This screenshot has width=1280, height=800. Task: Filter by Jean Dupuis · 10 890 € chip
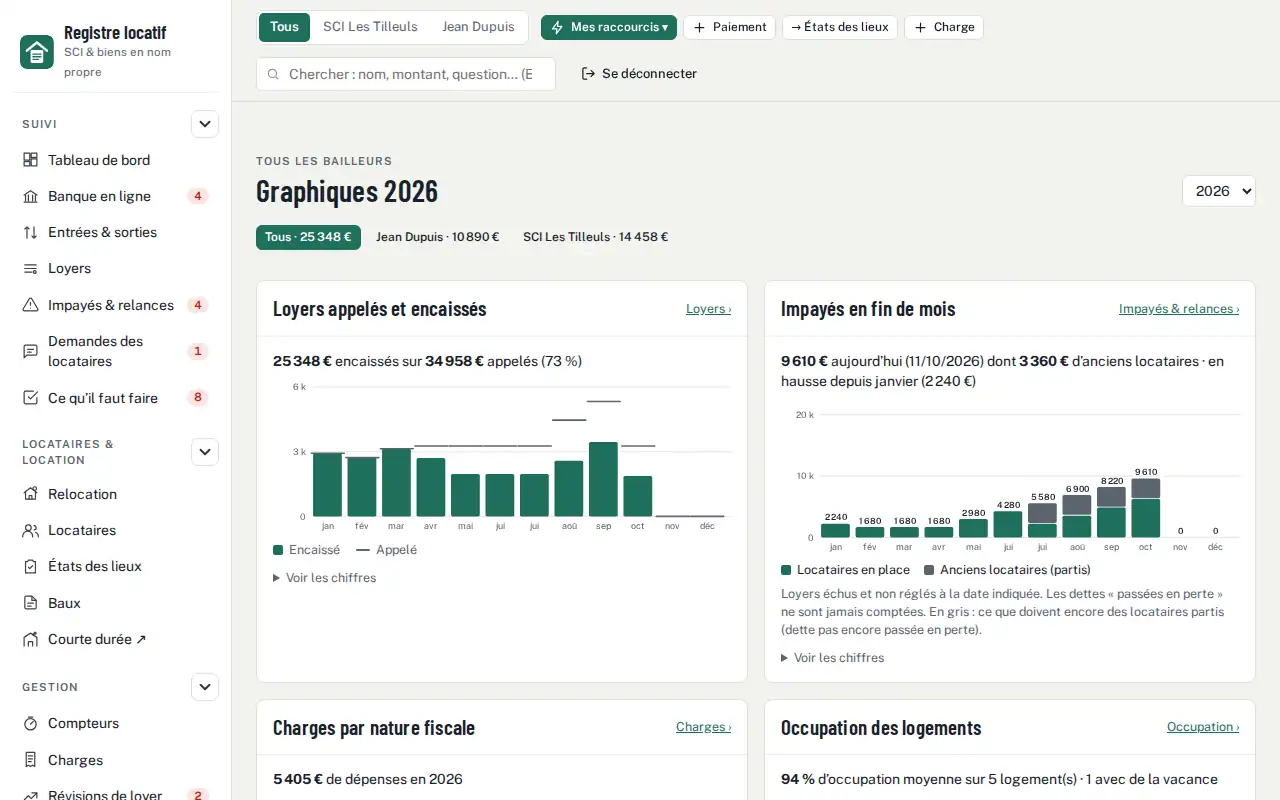point(437,237)
